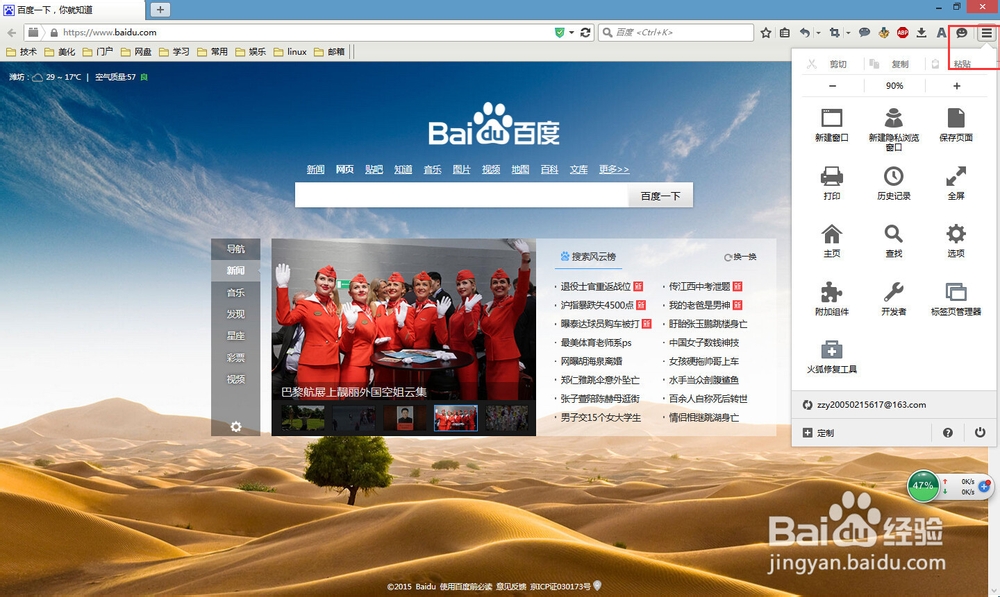Click the help question mark icon
This screenshot has width=1000, height=597.
click(948, 432)
